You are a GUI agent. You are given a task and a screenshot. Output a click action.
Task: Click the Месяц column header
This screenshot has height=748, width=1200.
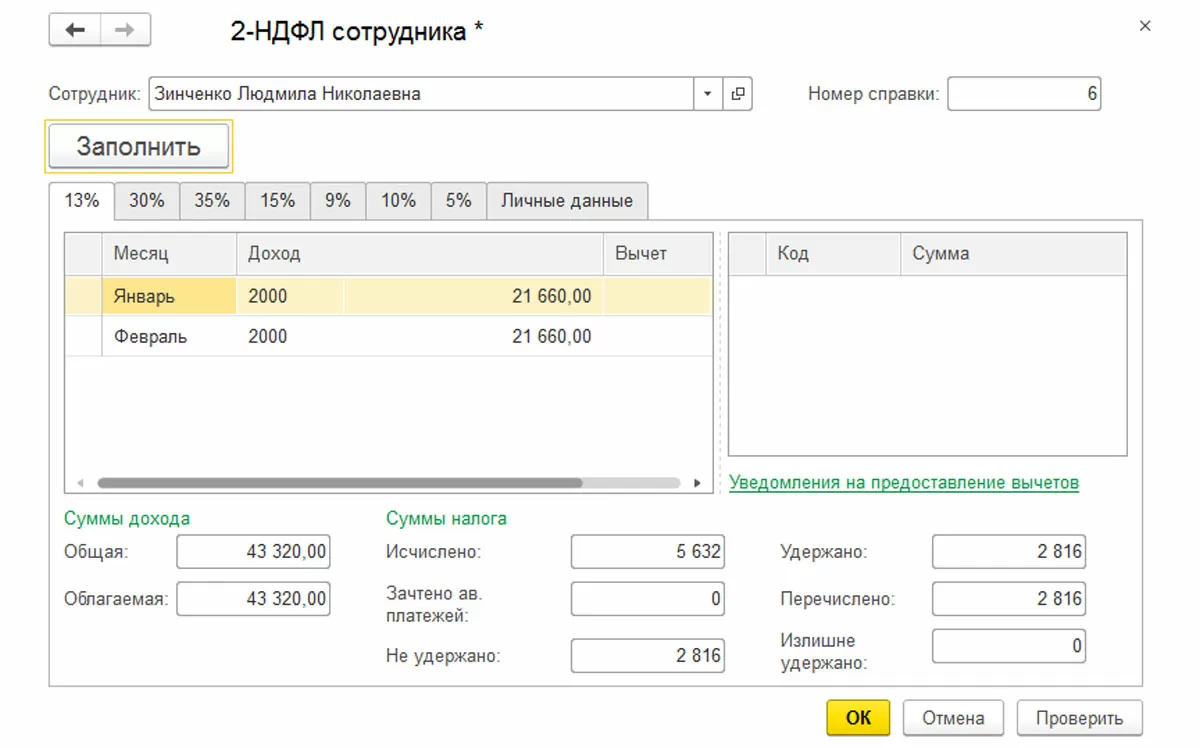pyautogui.click(x=169, y=254)
